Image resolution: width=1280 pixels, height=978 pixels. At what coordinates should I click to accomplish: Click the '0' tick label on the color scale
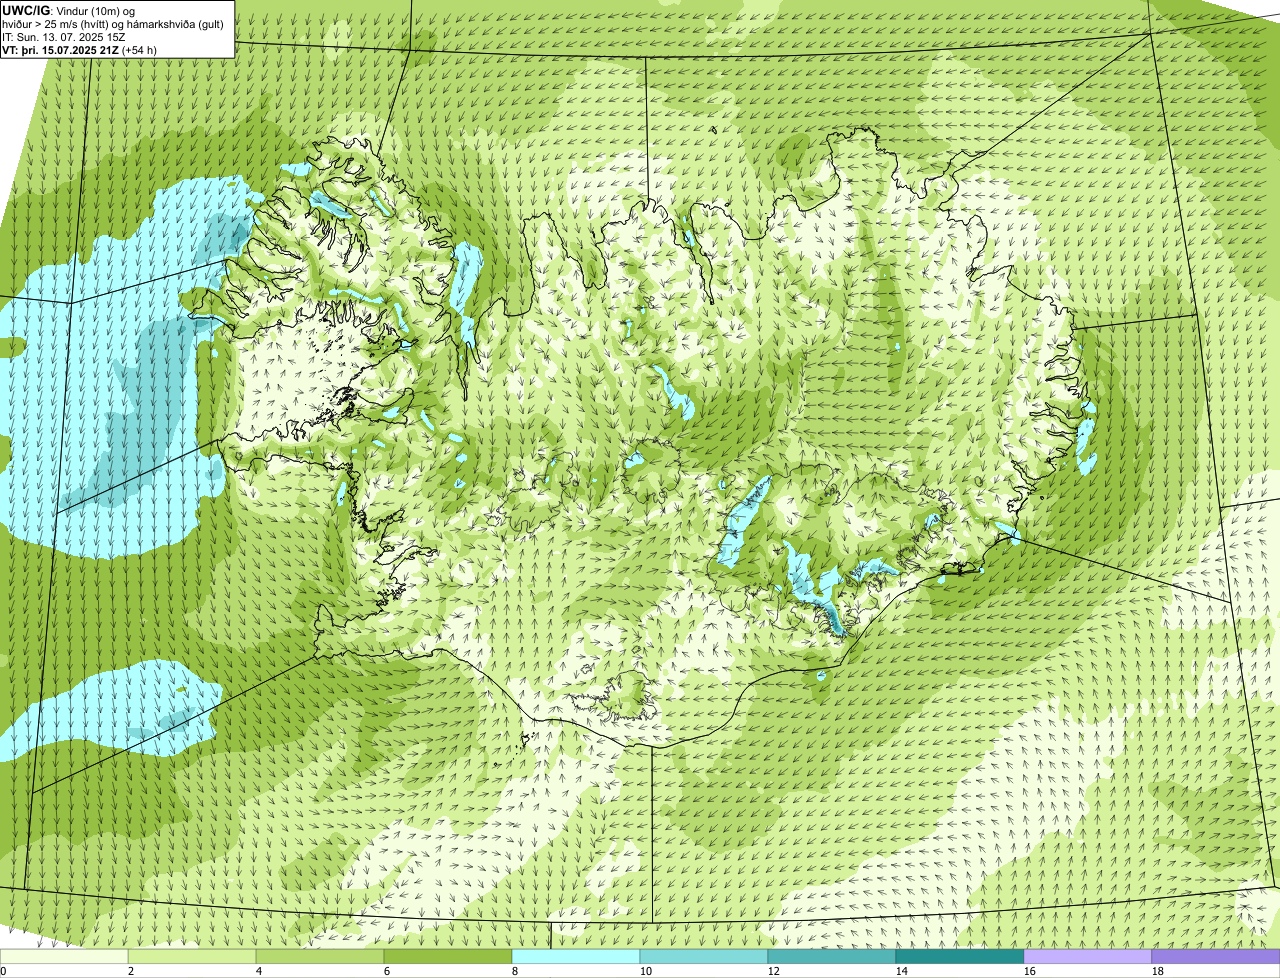(3, 971)
